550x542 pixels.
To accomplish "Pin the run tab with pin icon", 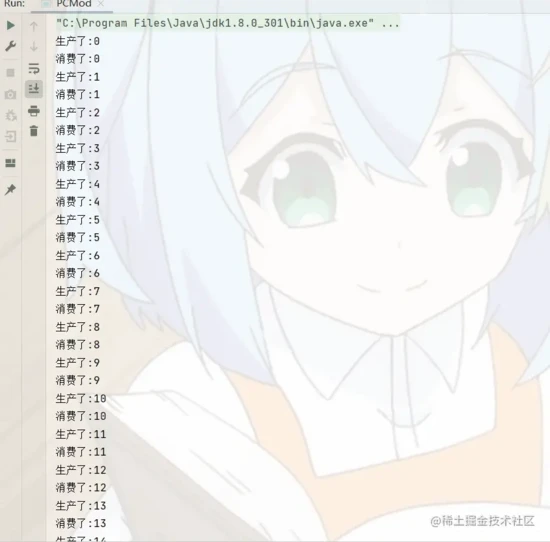I will (x=10, y=190).
